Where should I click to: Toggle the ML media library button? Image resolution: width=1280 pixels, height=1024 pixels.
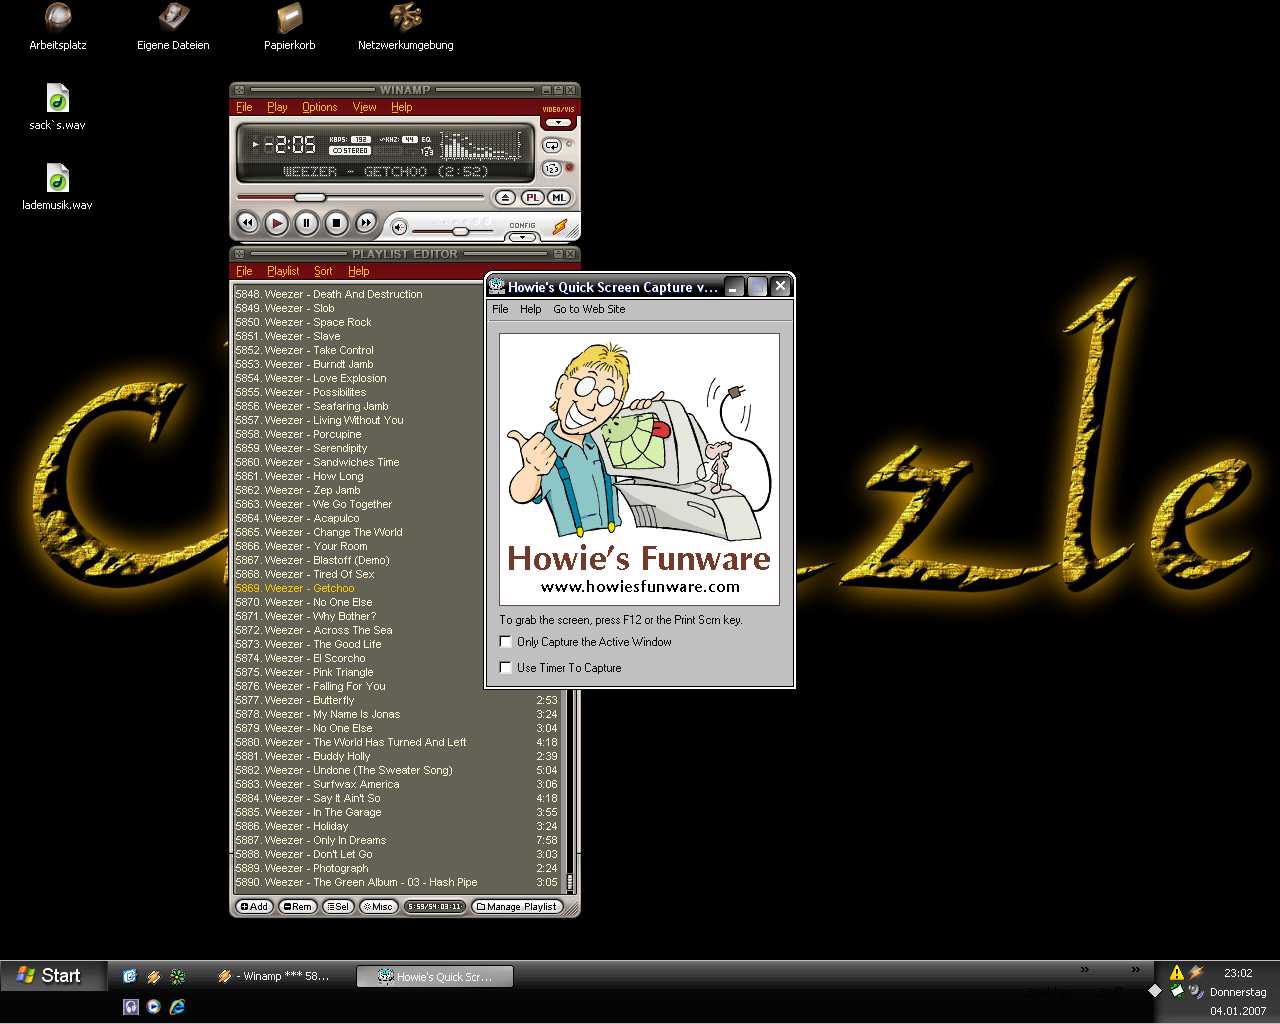click(559, 198)
